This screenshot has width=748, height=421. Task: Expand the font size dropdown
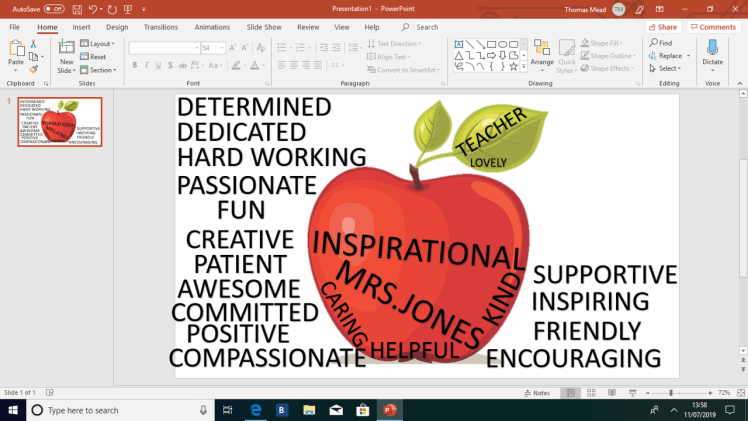pyautogui.click(x=221, y=48)
